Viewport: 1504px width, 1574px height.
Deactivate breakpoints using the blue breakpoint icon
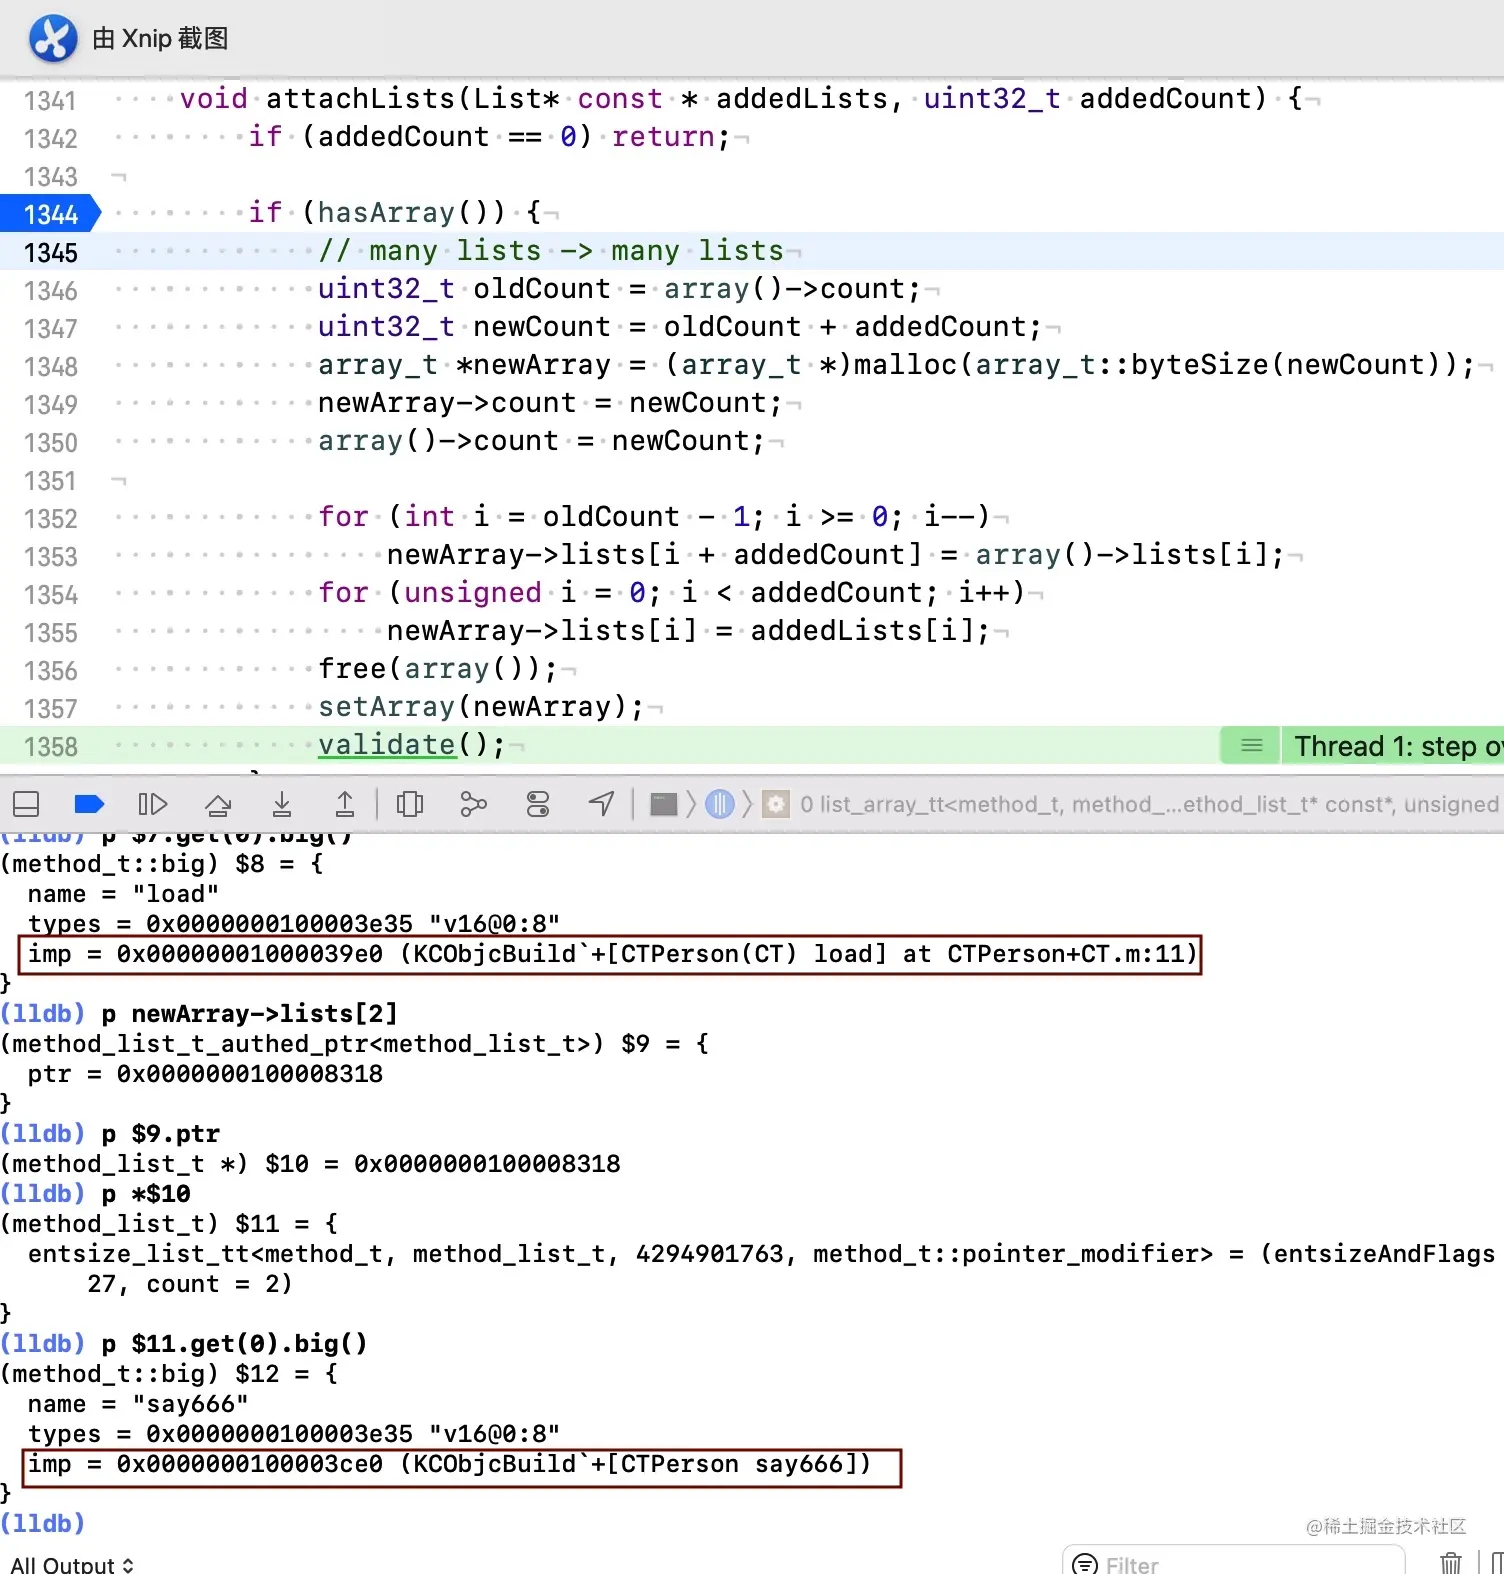point(89,804)
